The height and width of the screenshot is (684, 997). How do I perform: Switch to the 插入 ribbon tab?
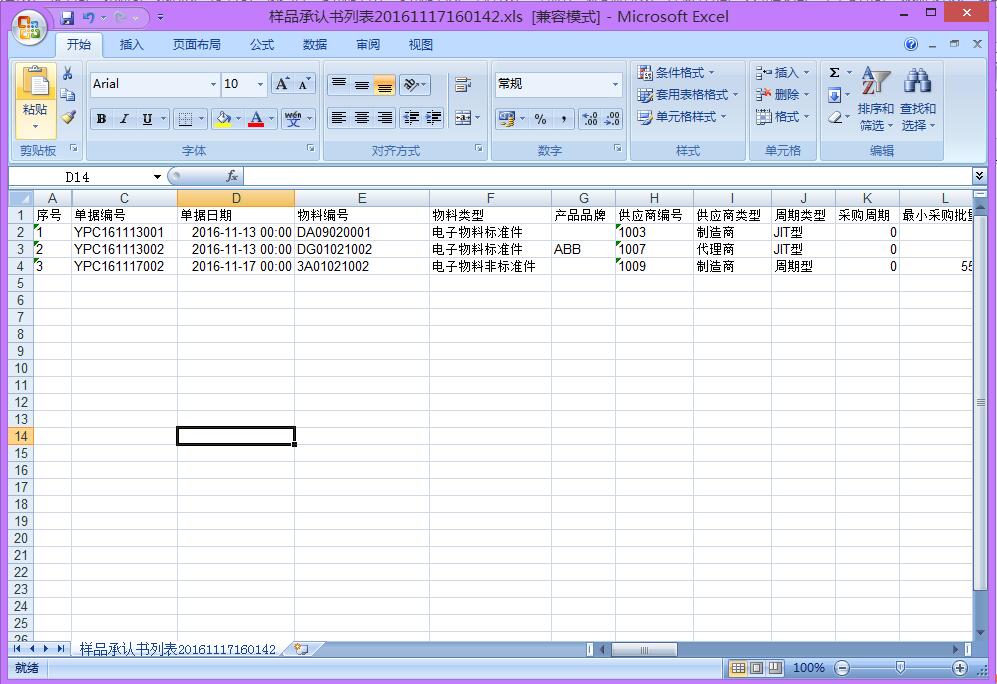(132, 45)
